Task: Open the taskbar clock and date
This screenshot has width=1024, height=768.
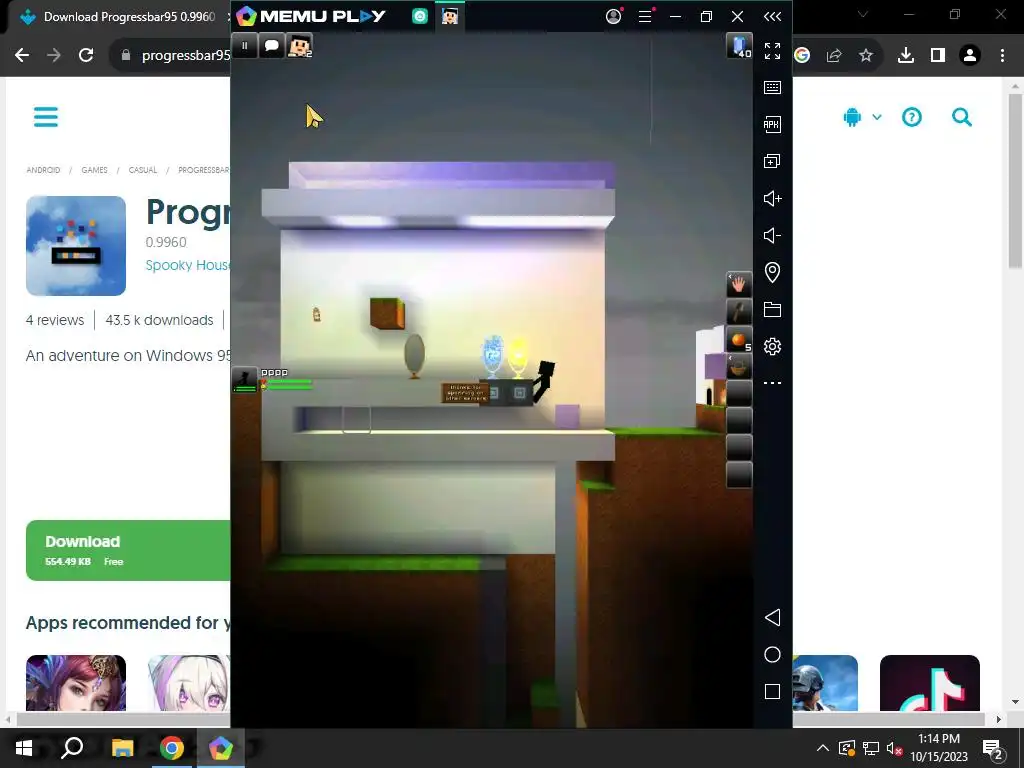Action: point(939,748)
